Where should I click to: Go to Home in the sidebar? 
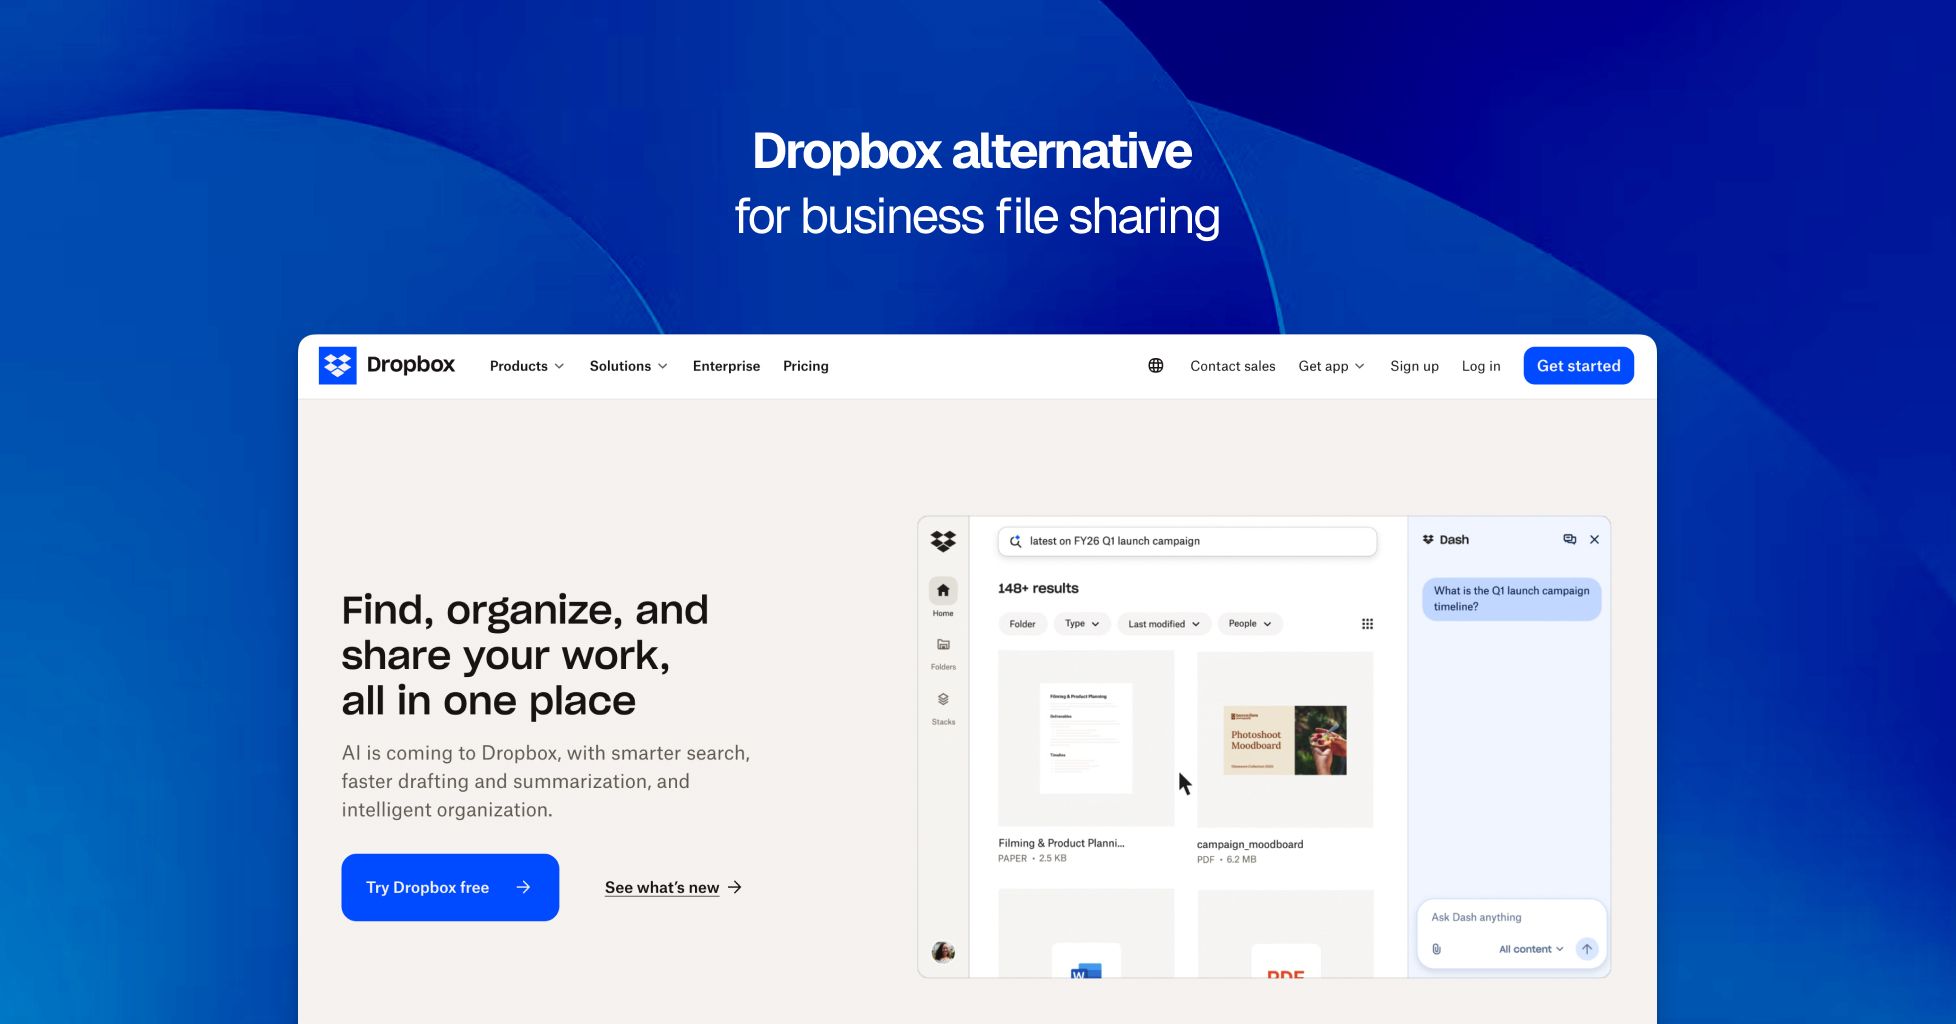click(x=943, y=597)
